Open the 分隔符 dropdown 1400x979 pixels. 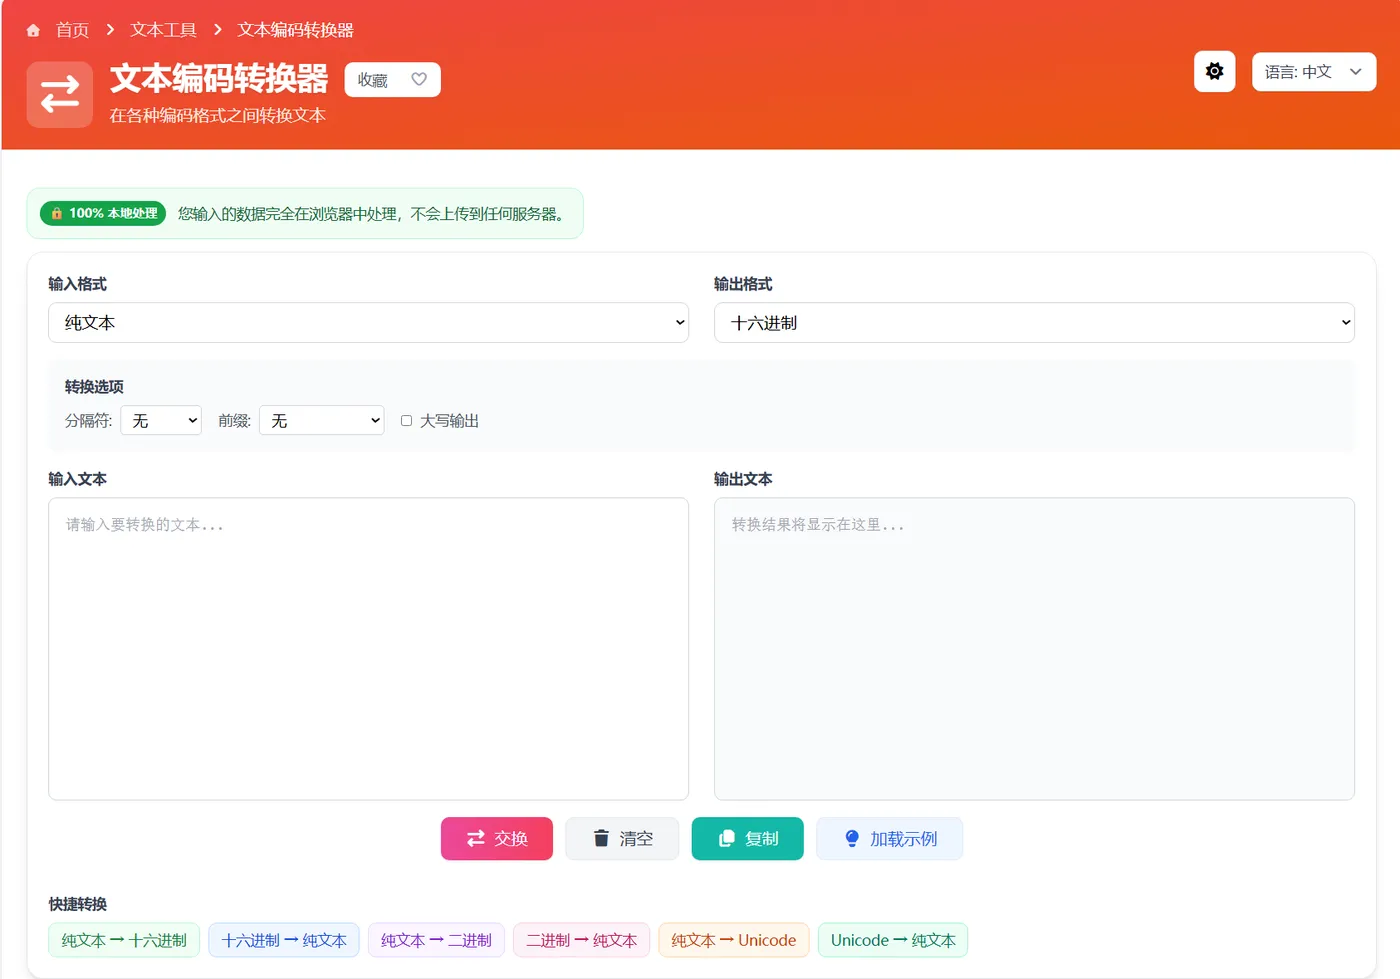[x=160, y=420]
